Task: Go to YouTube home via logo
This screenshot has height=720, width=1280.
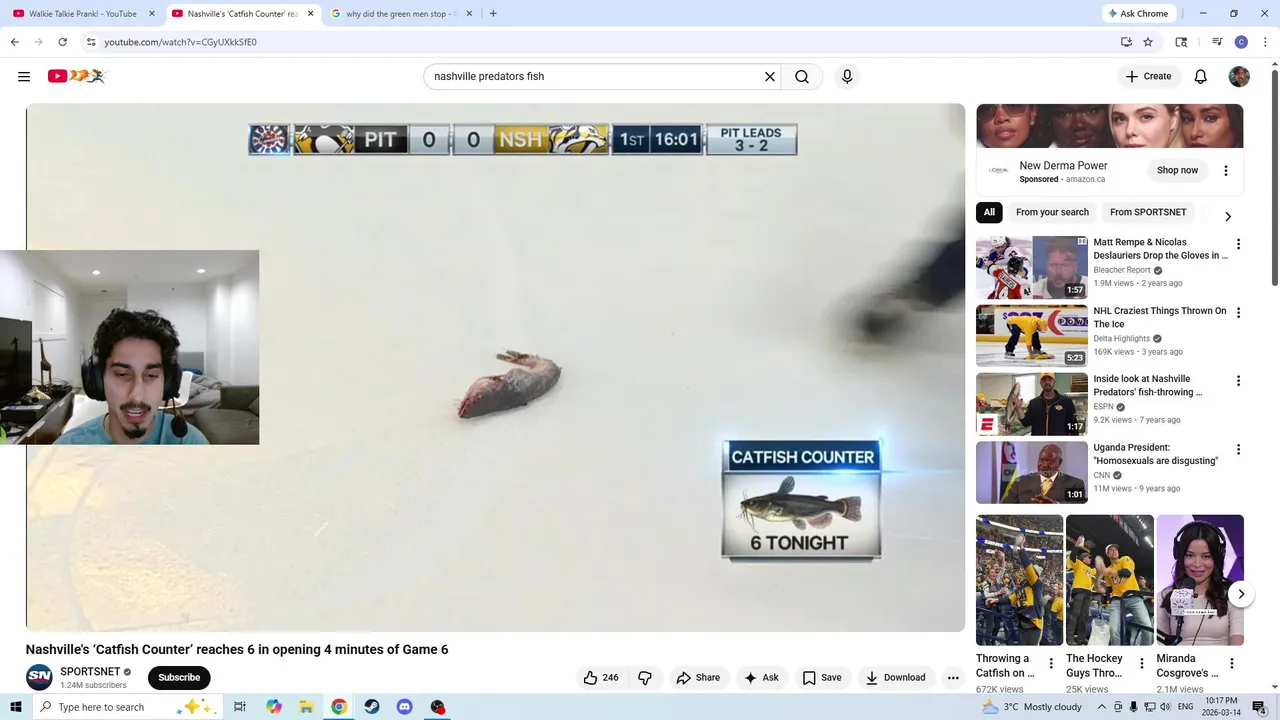Action: click(76, 76)
